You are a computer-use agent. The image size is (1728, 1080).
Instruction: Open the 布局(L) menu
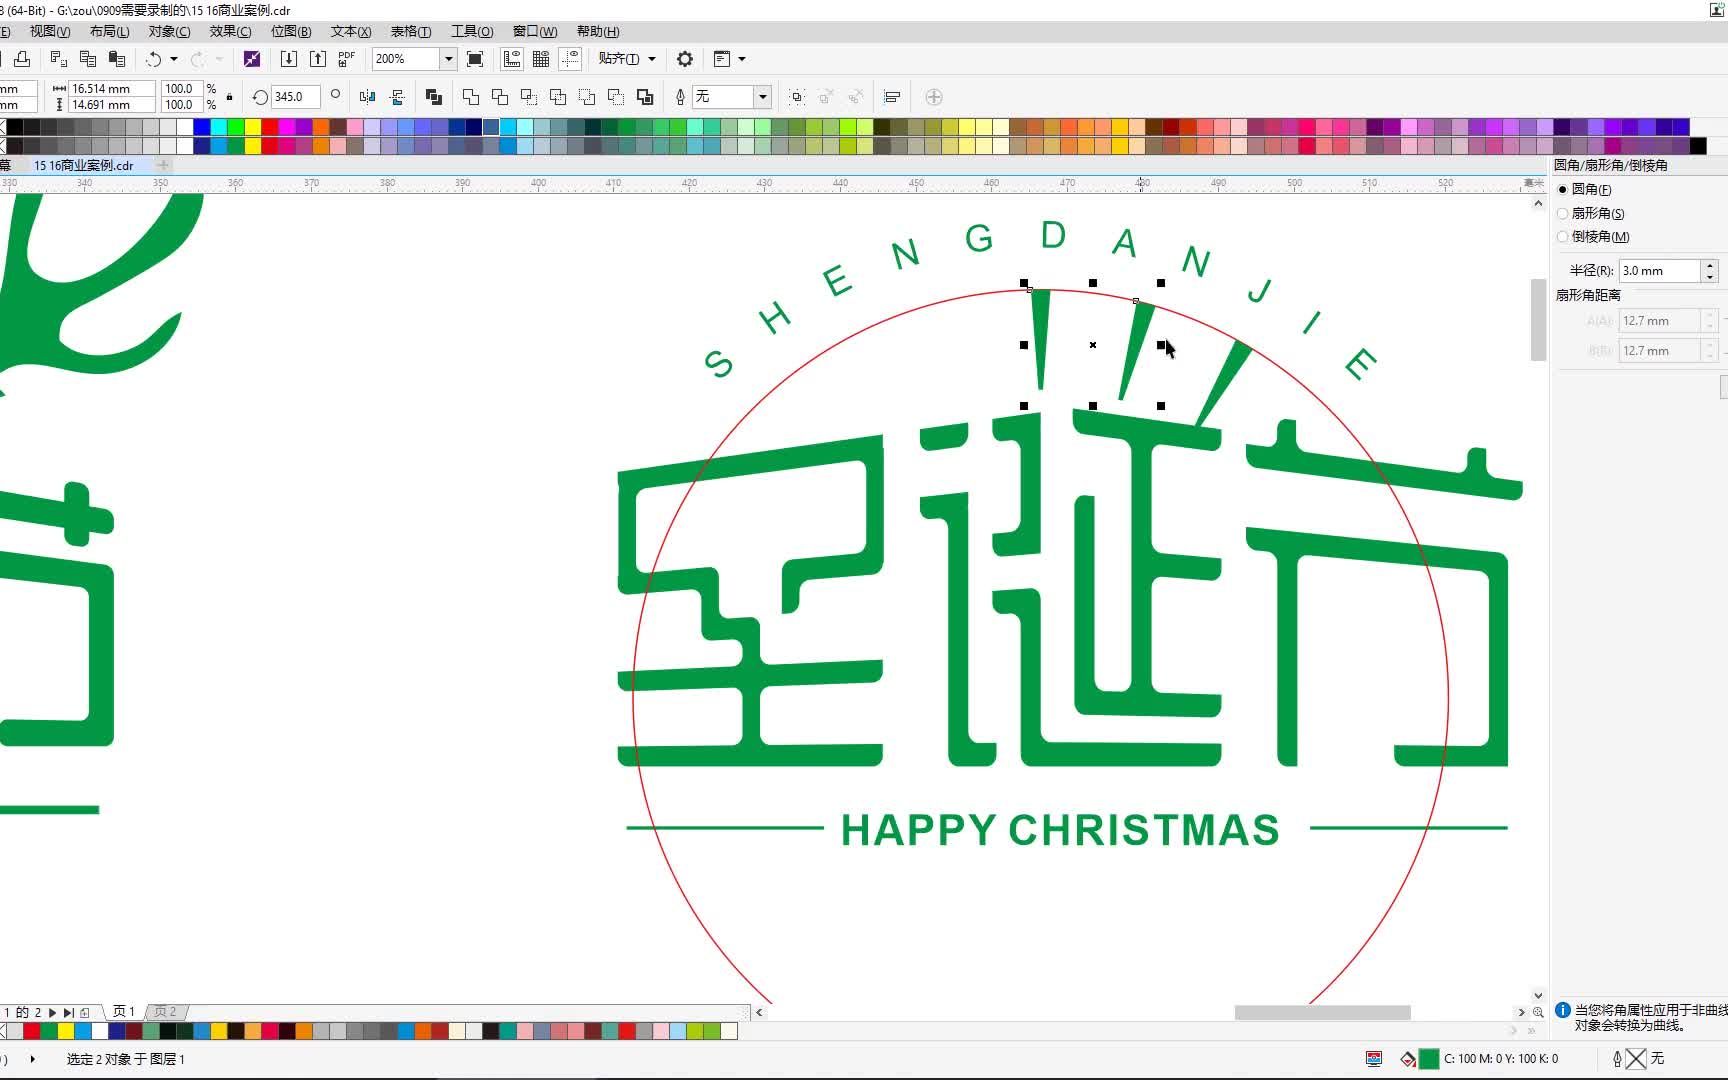pos(110,32)
